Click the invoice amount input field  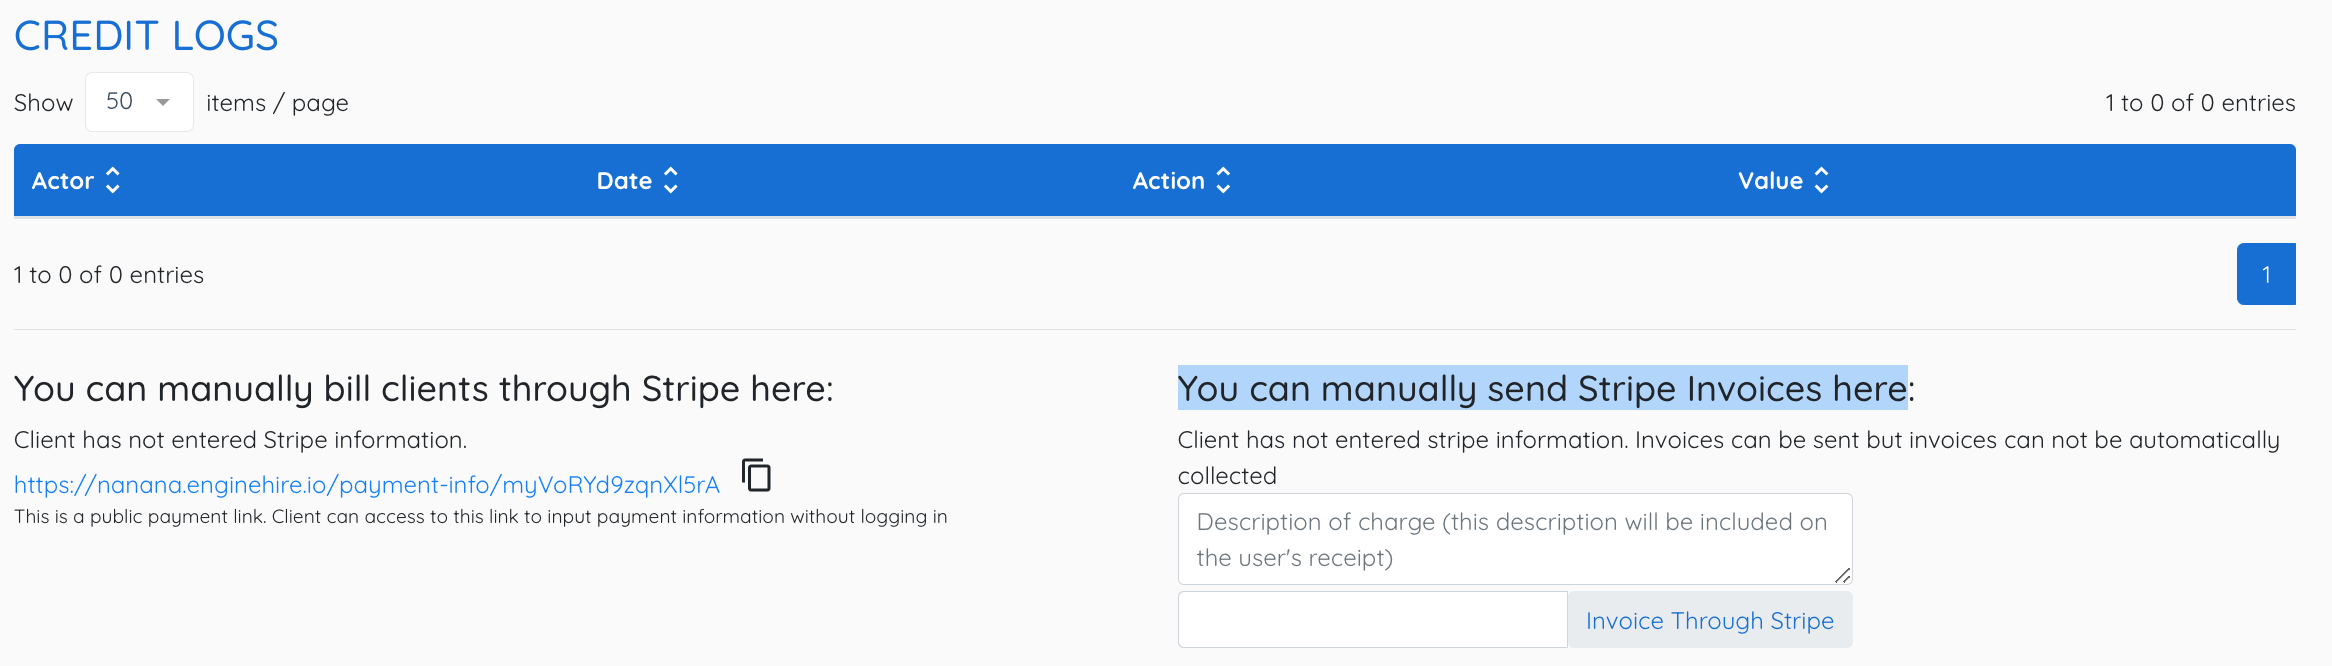pos(1373,620)
